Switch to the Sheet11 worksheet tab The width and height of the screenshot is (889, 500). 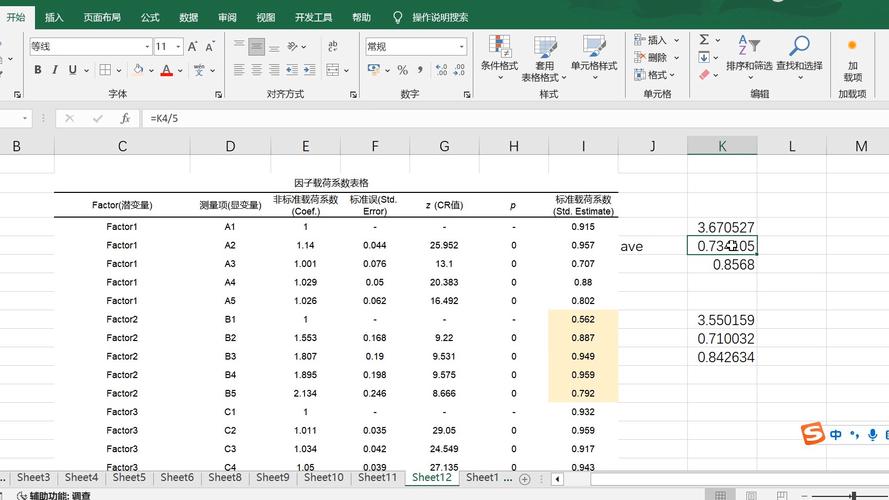377,478
